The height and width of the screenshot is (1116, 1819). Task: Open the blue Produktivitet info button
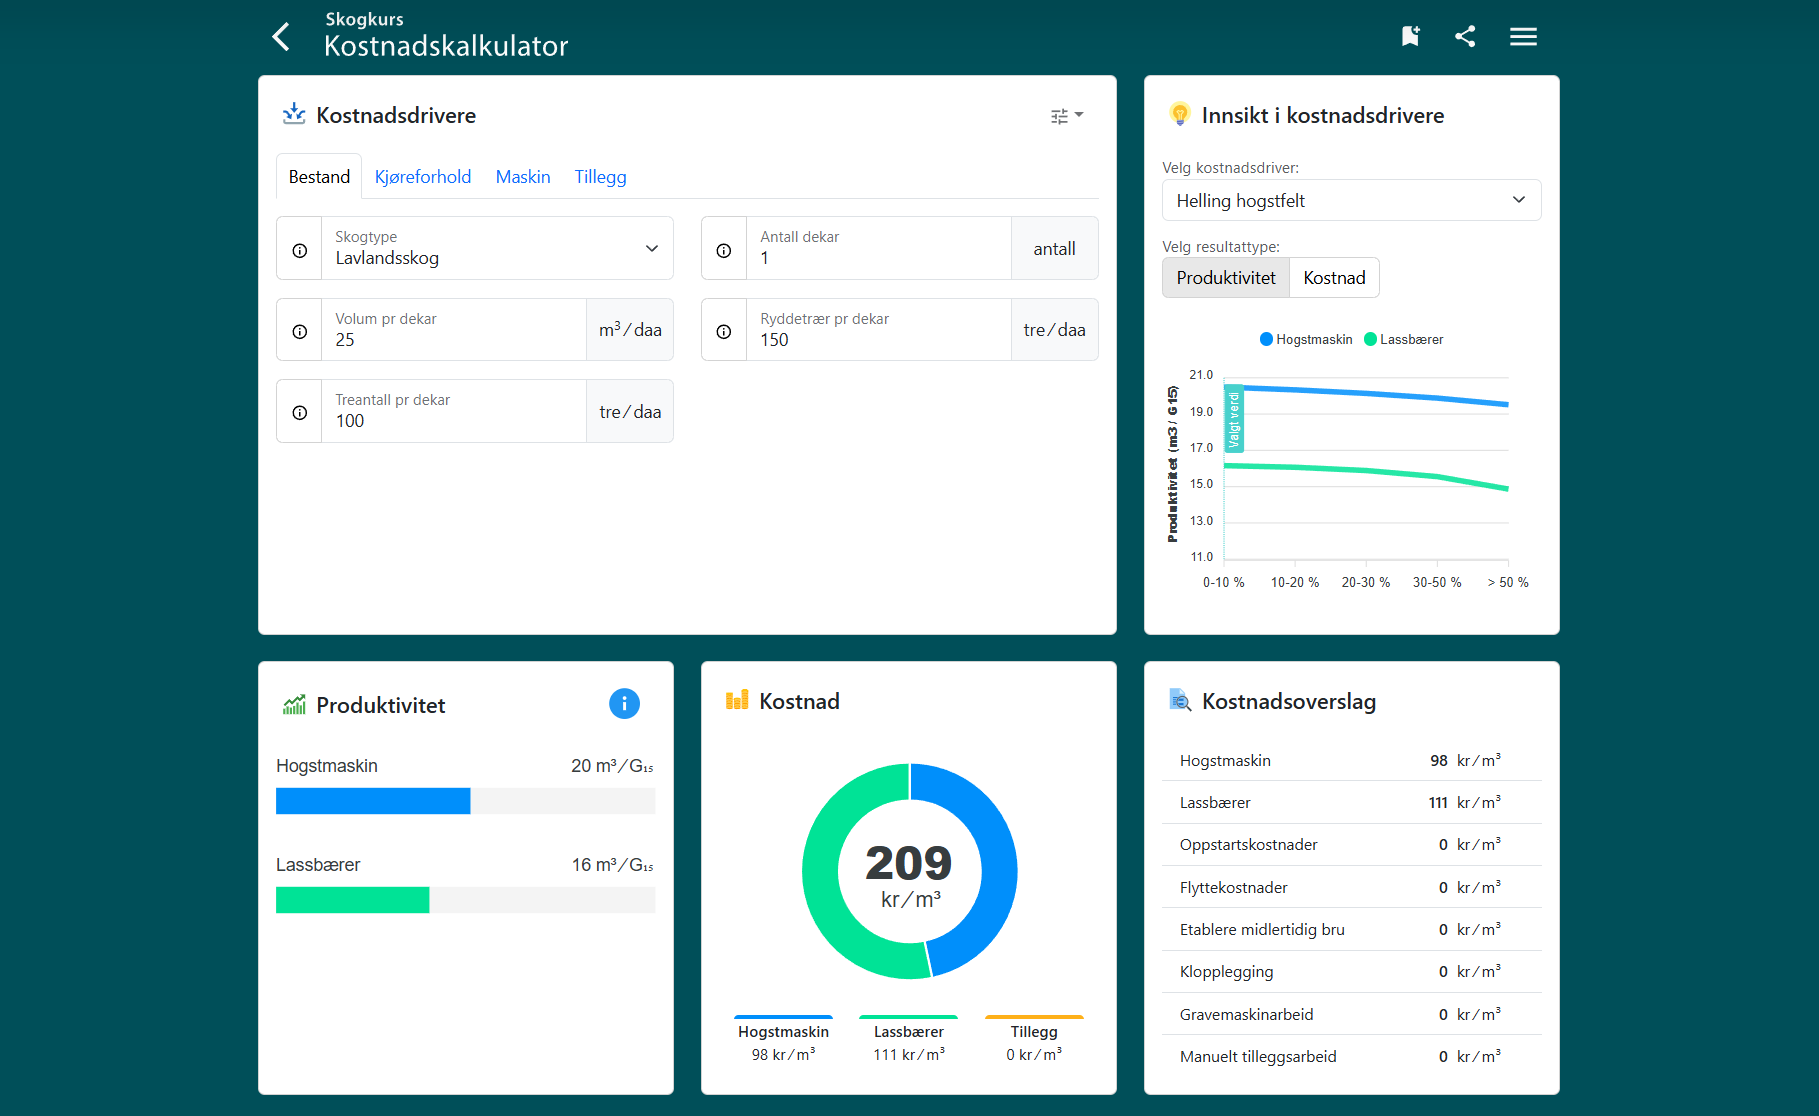624,704
